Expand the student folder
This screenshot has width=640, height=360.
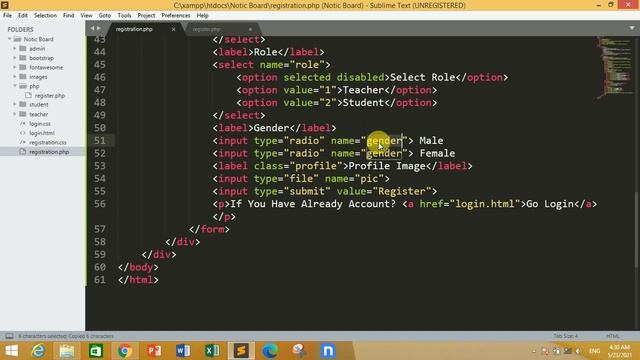15,104
